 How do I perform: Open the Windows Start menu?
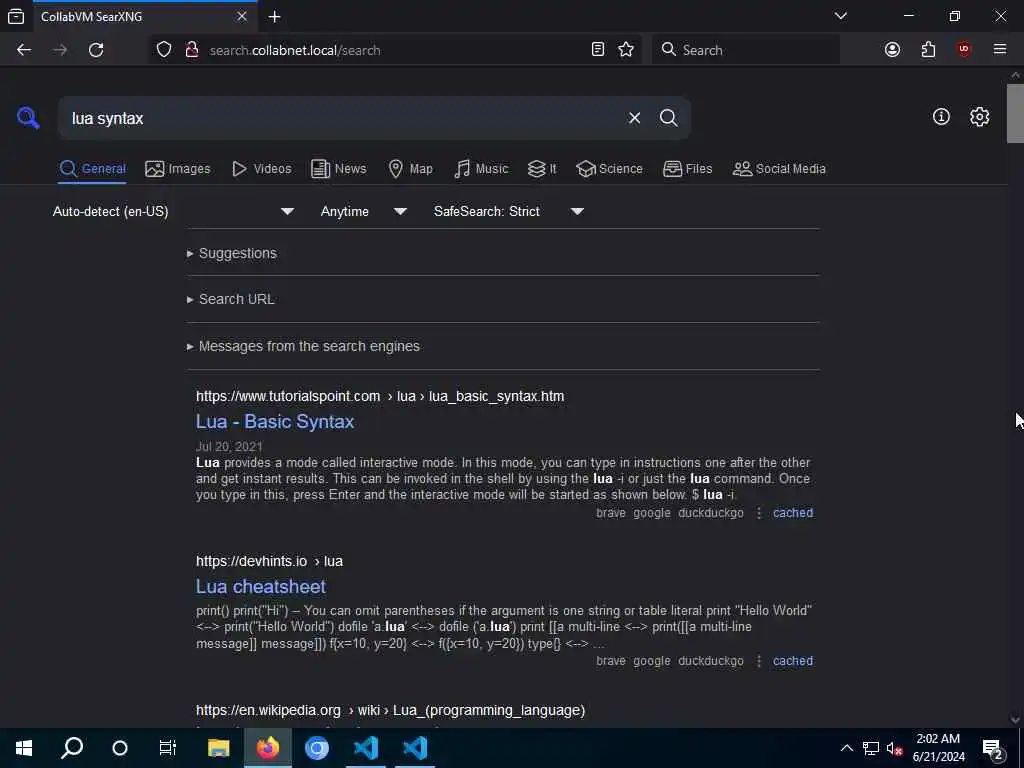click(x=24, y=748)
